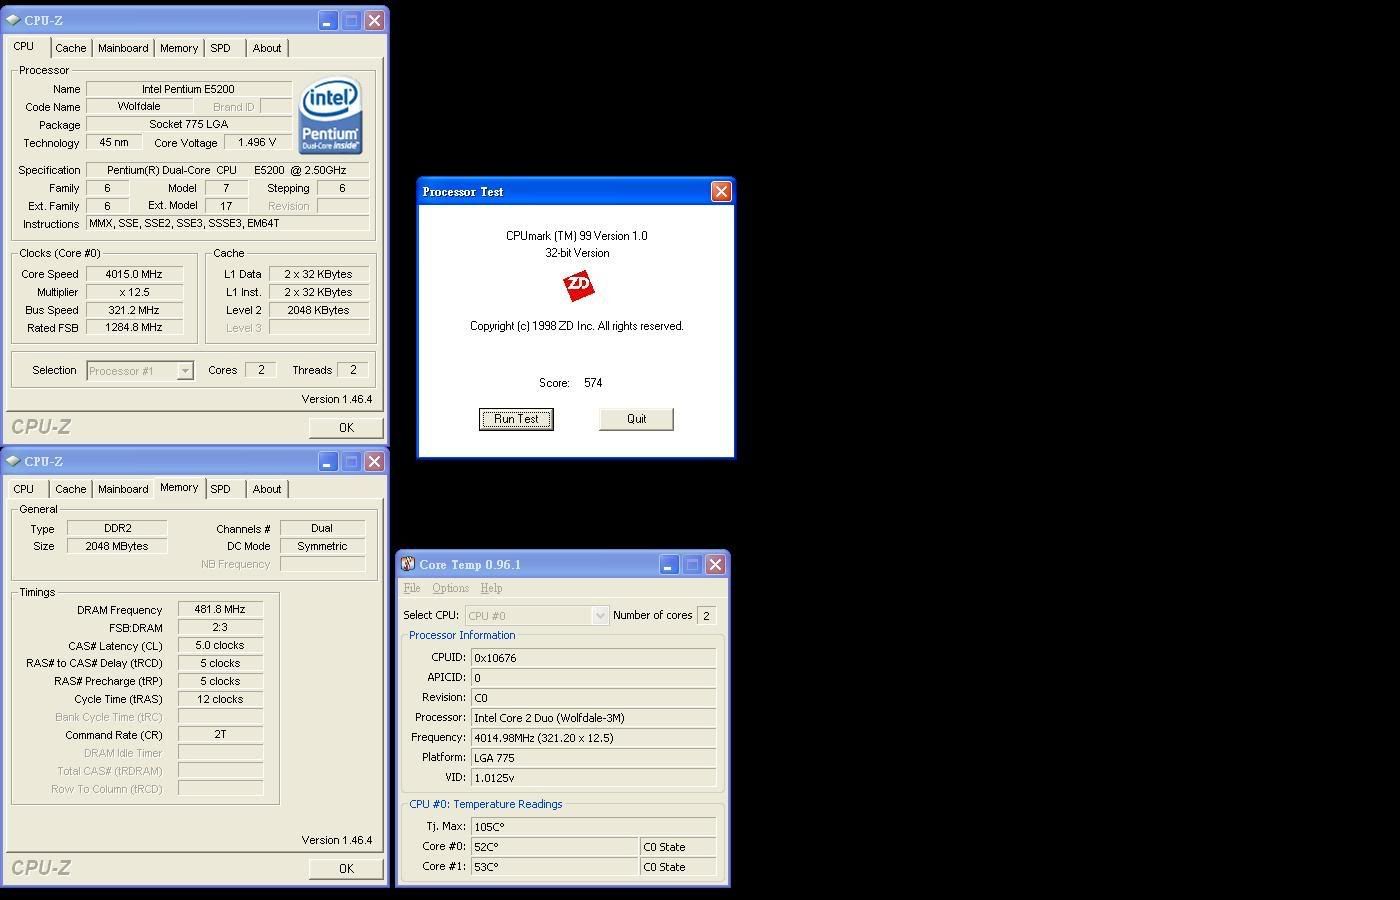Click the bottom CPU-Z window title icon
1400x900 pixels.
click(x=13, y=461)
